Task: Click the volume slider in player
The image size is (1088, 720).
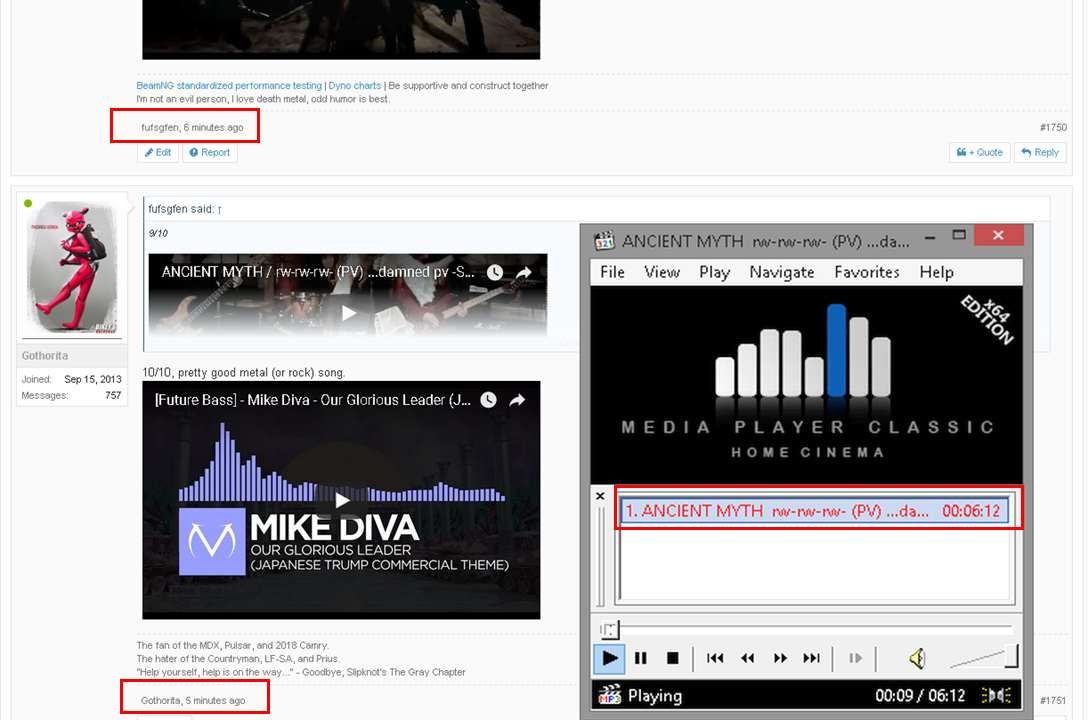Action: coord(984,658)
